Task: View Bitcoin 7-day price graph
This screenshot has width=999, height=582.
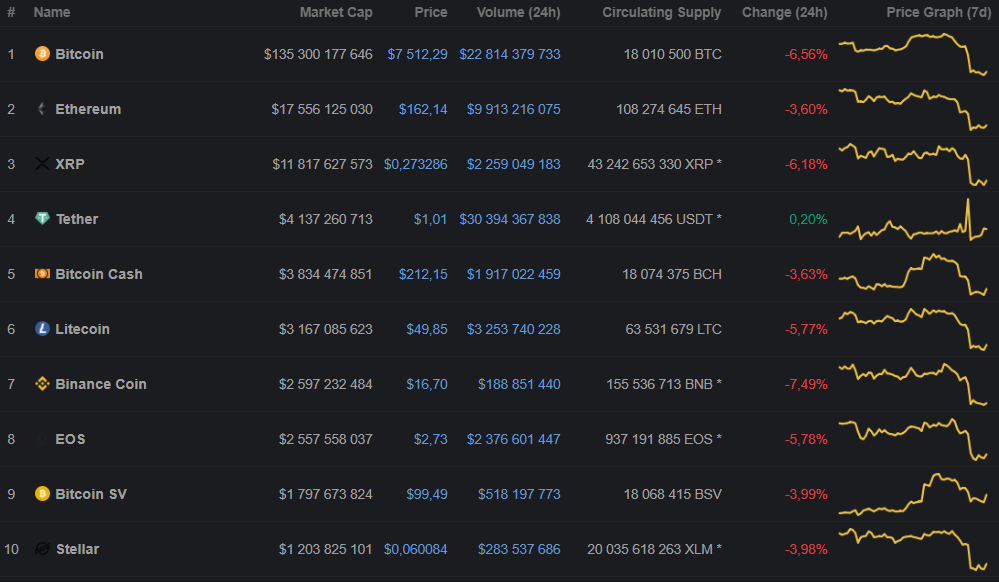Action: pos(913,54)
